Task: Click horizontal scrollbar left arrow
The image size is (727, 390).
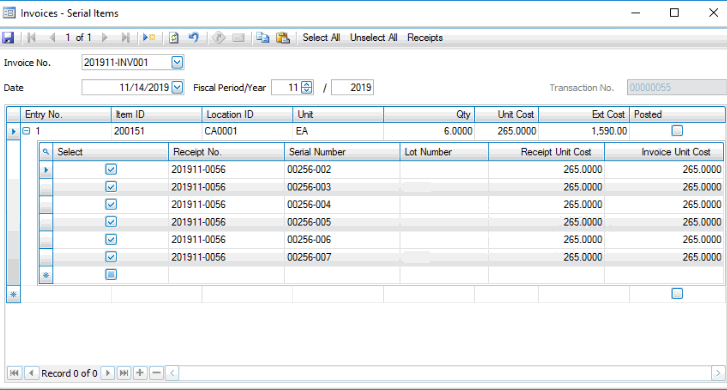Action: [172, 373]
